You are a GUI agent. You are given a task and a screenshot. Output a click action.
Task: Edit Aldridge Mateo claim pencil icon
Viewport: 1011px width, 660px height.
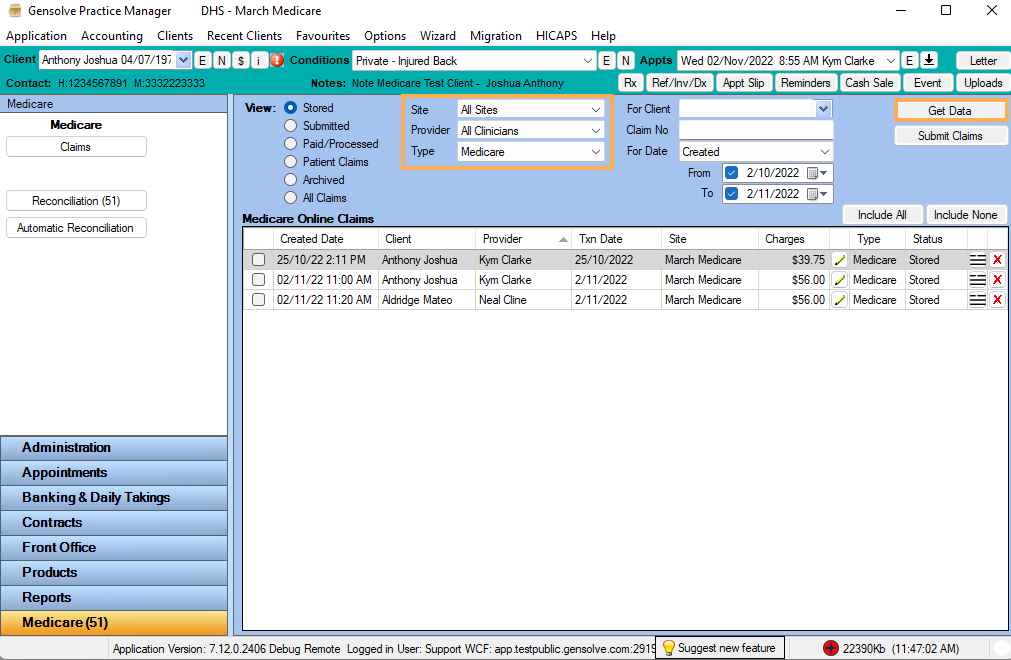(839, 300)
